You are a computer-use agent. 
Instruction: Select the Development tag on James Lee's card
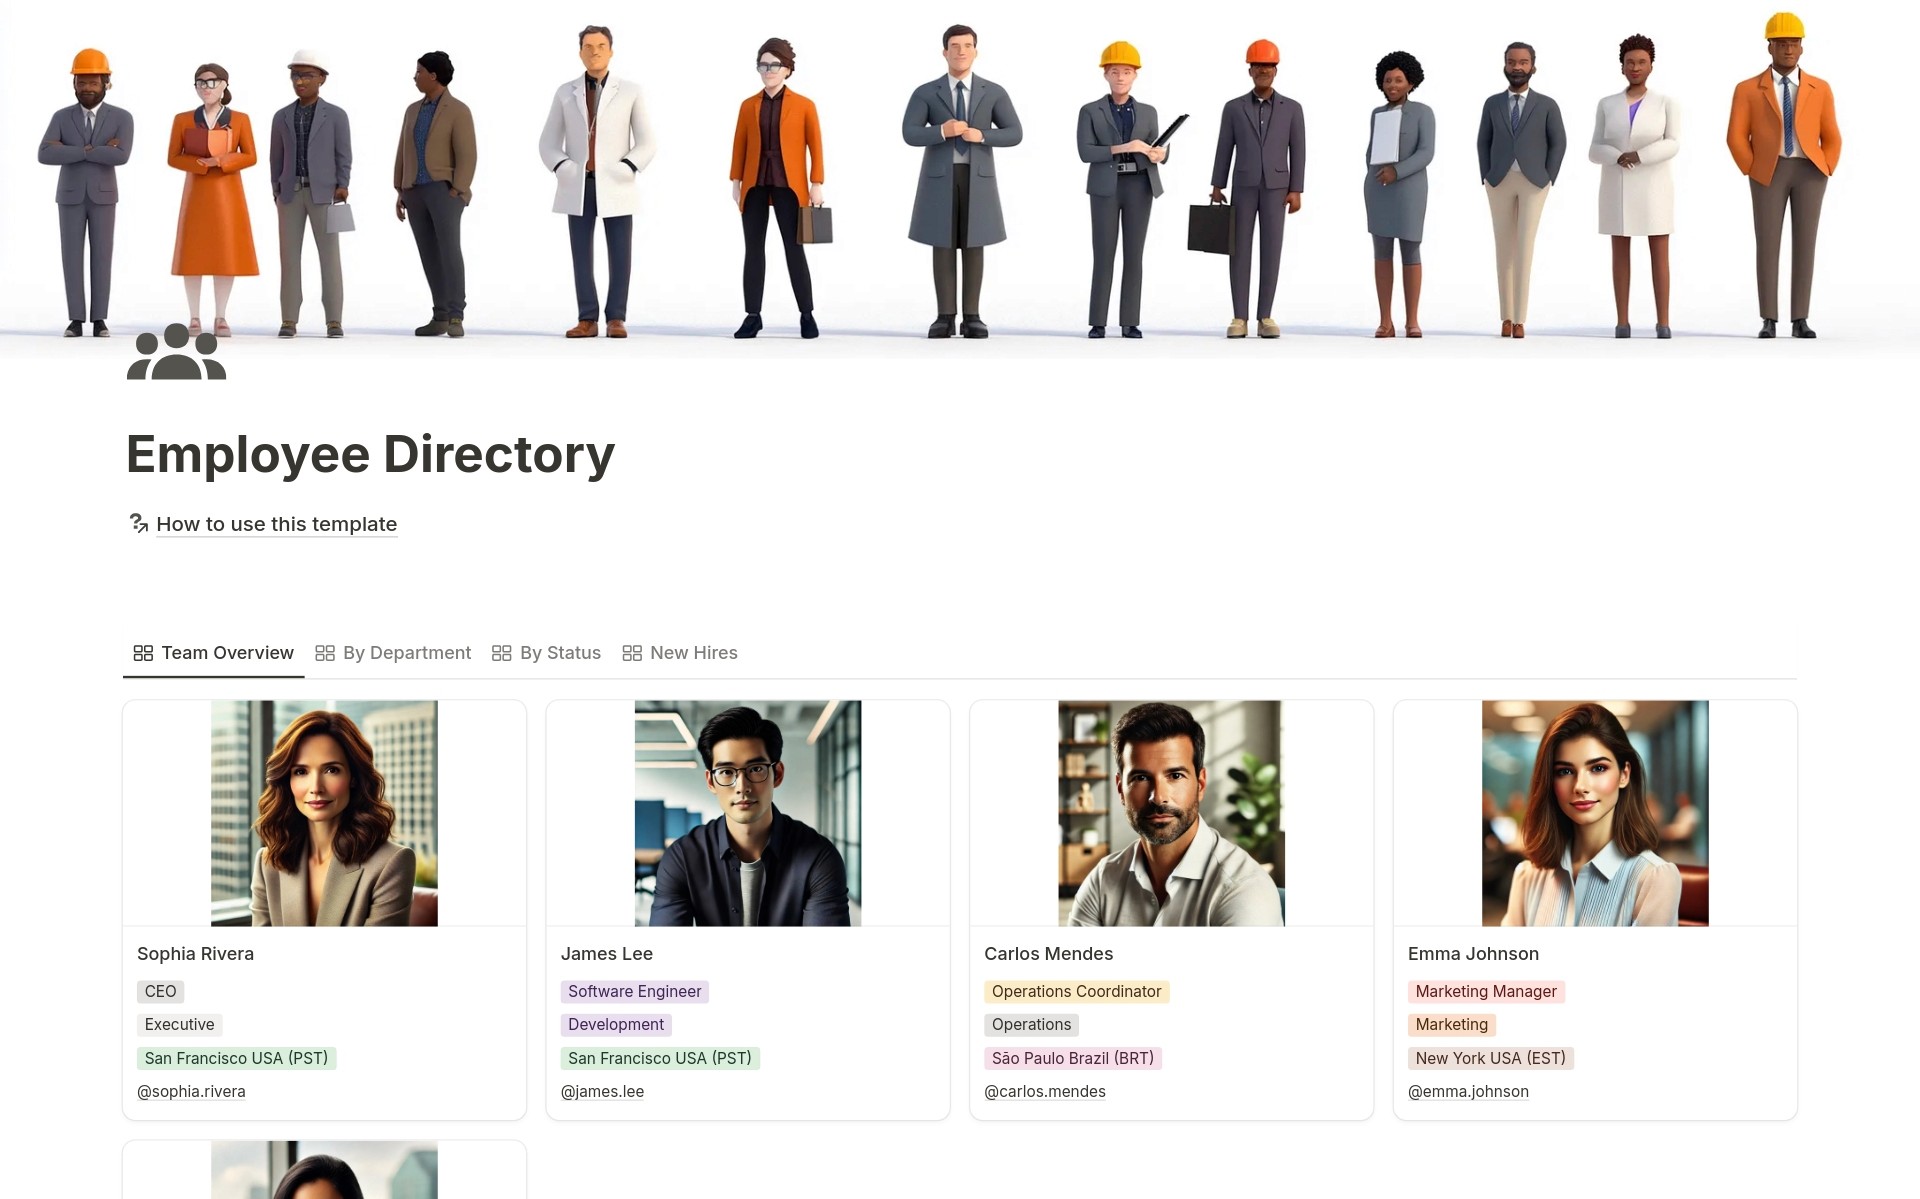616,1024
